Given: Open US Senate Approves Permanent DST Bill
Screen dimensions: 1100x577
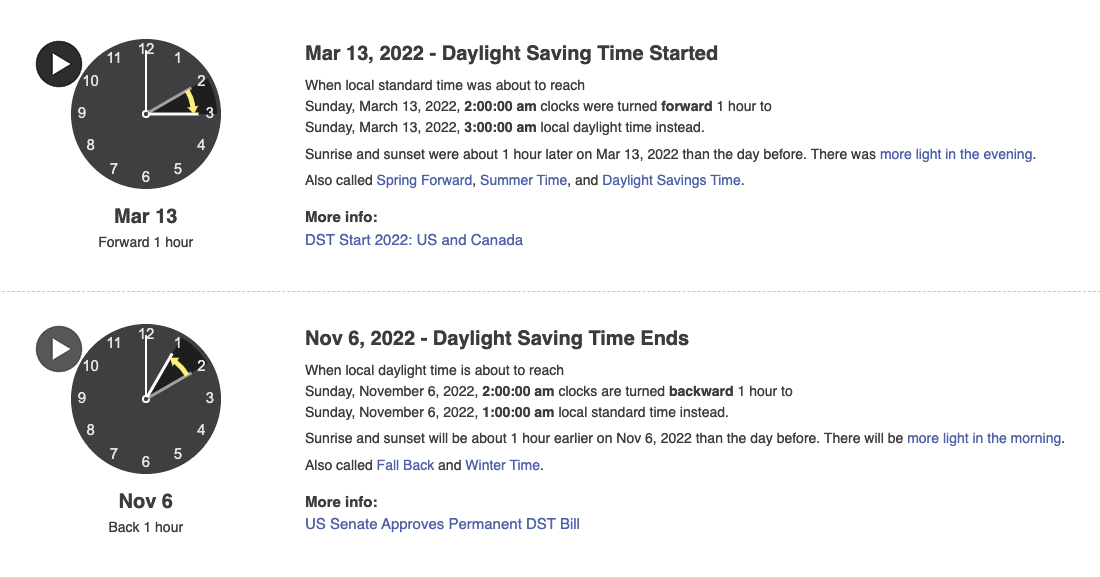Looking at the screenshot, I should 442,523.
